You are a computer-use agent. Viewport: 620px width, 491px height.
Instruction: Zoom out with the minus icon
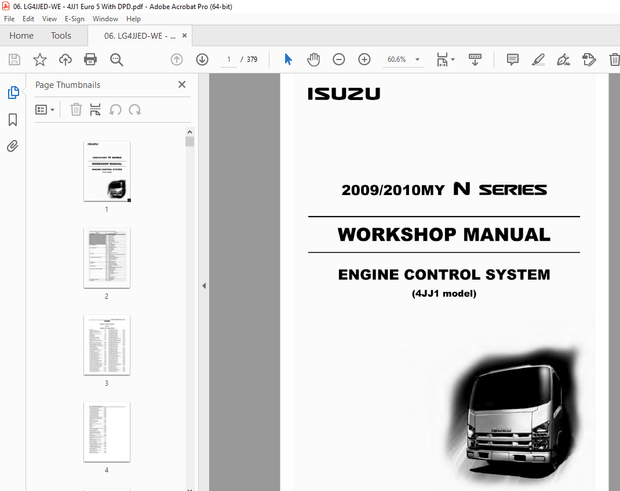click(338, 60)
